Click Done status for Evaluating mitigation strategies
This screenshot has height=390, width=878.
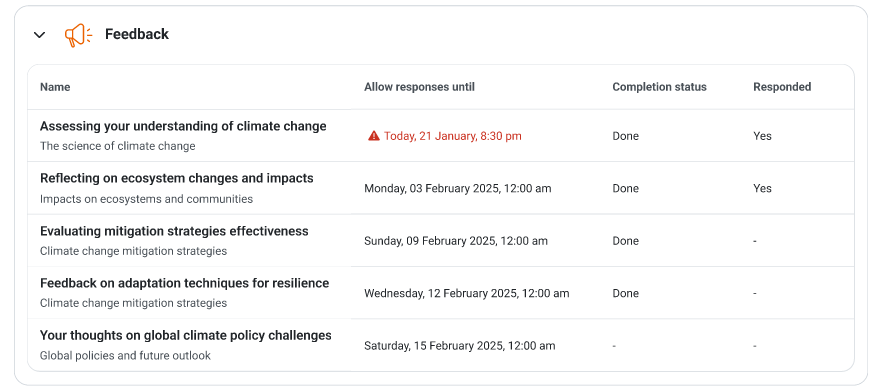pos(625,241)
